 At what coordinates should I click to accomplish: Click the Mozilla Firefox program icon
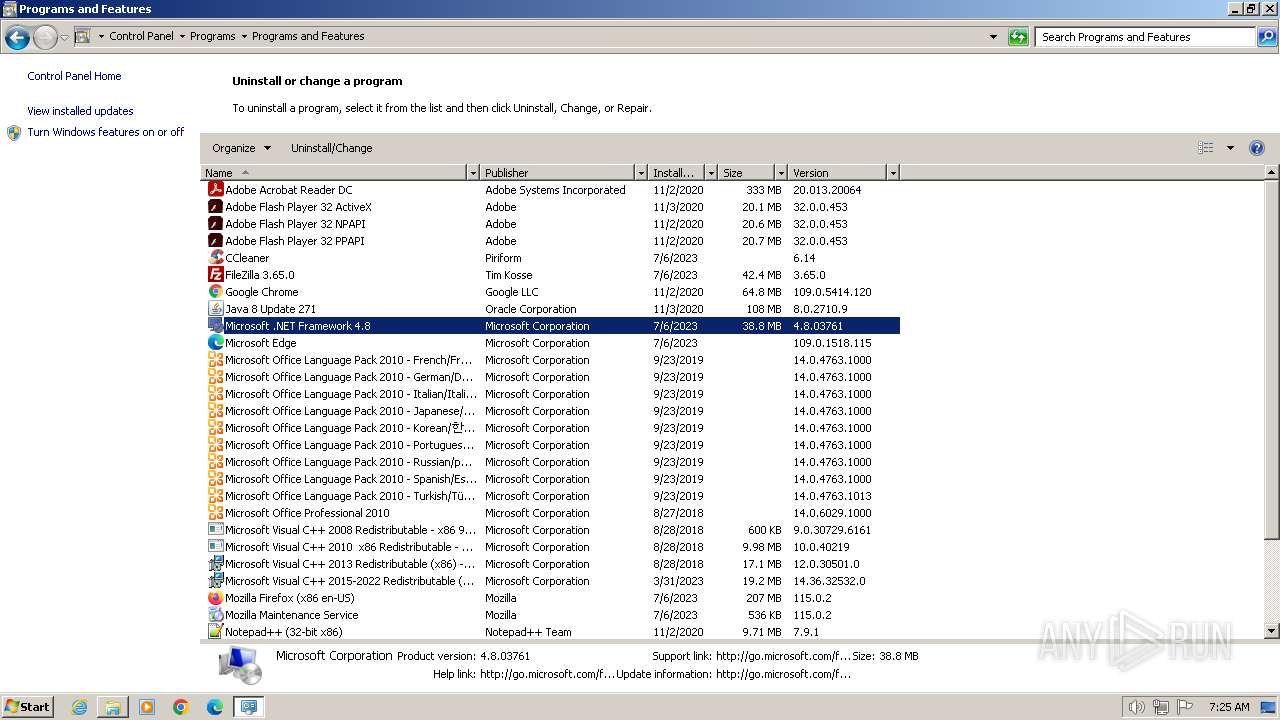click(215, 597)
